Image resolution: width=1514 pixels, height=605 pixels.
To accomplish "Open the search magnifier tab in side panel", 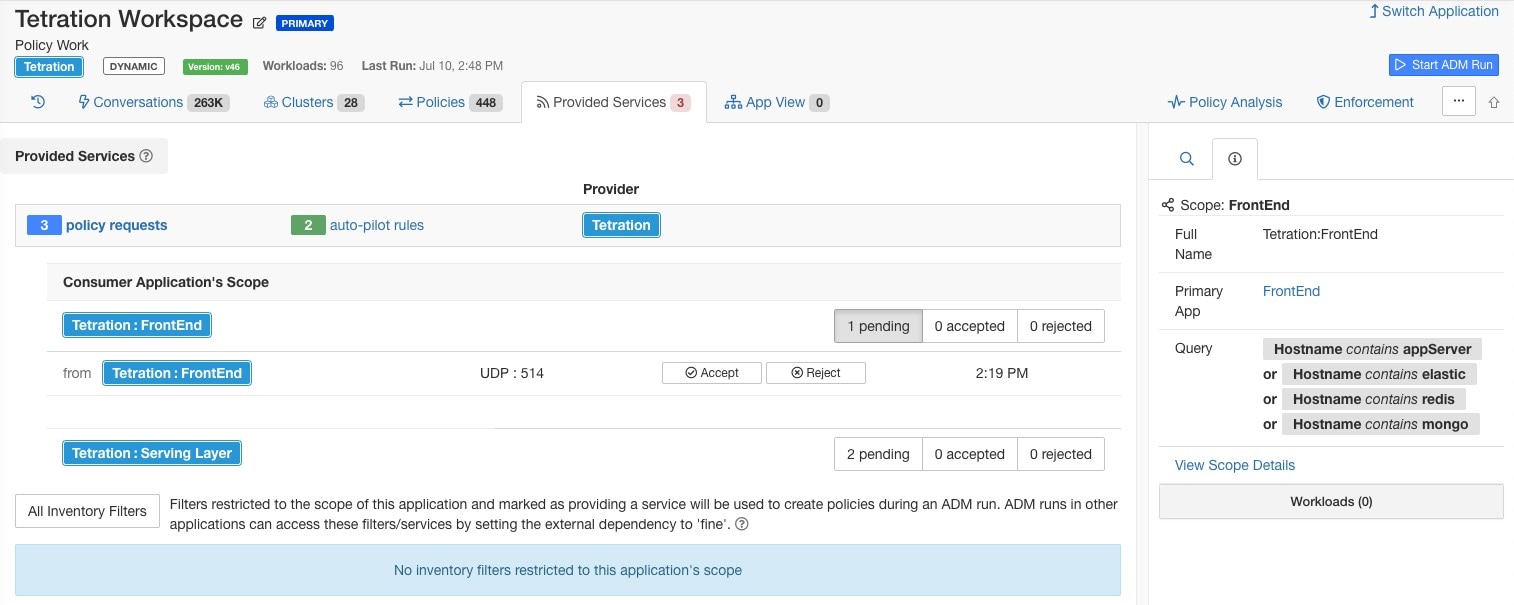I will 1186,158.
